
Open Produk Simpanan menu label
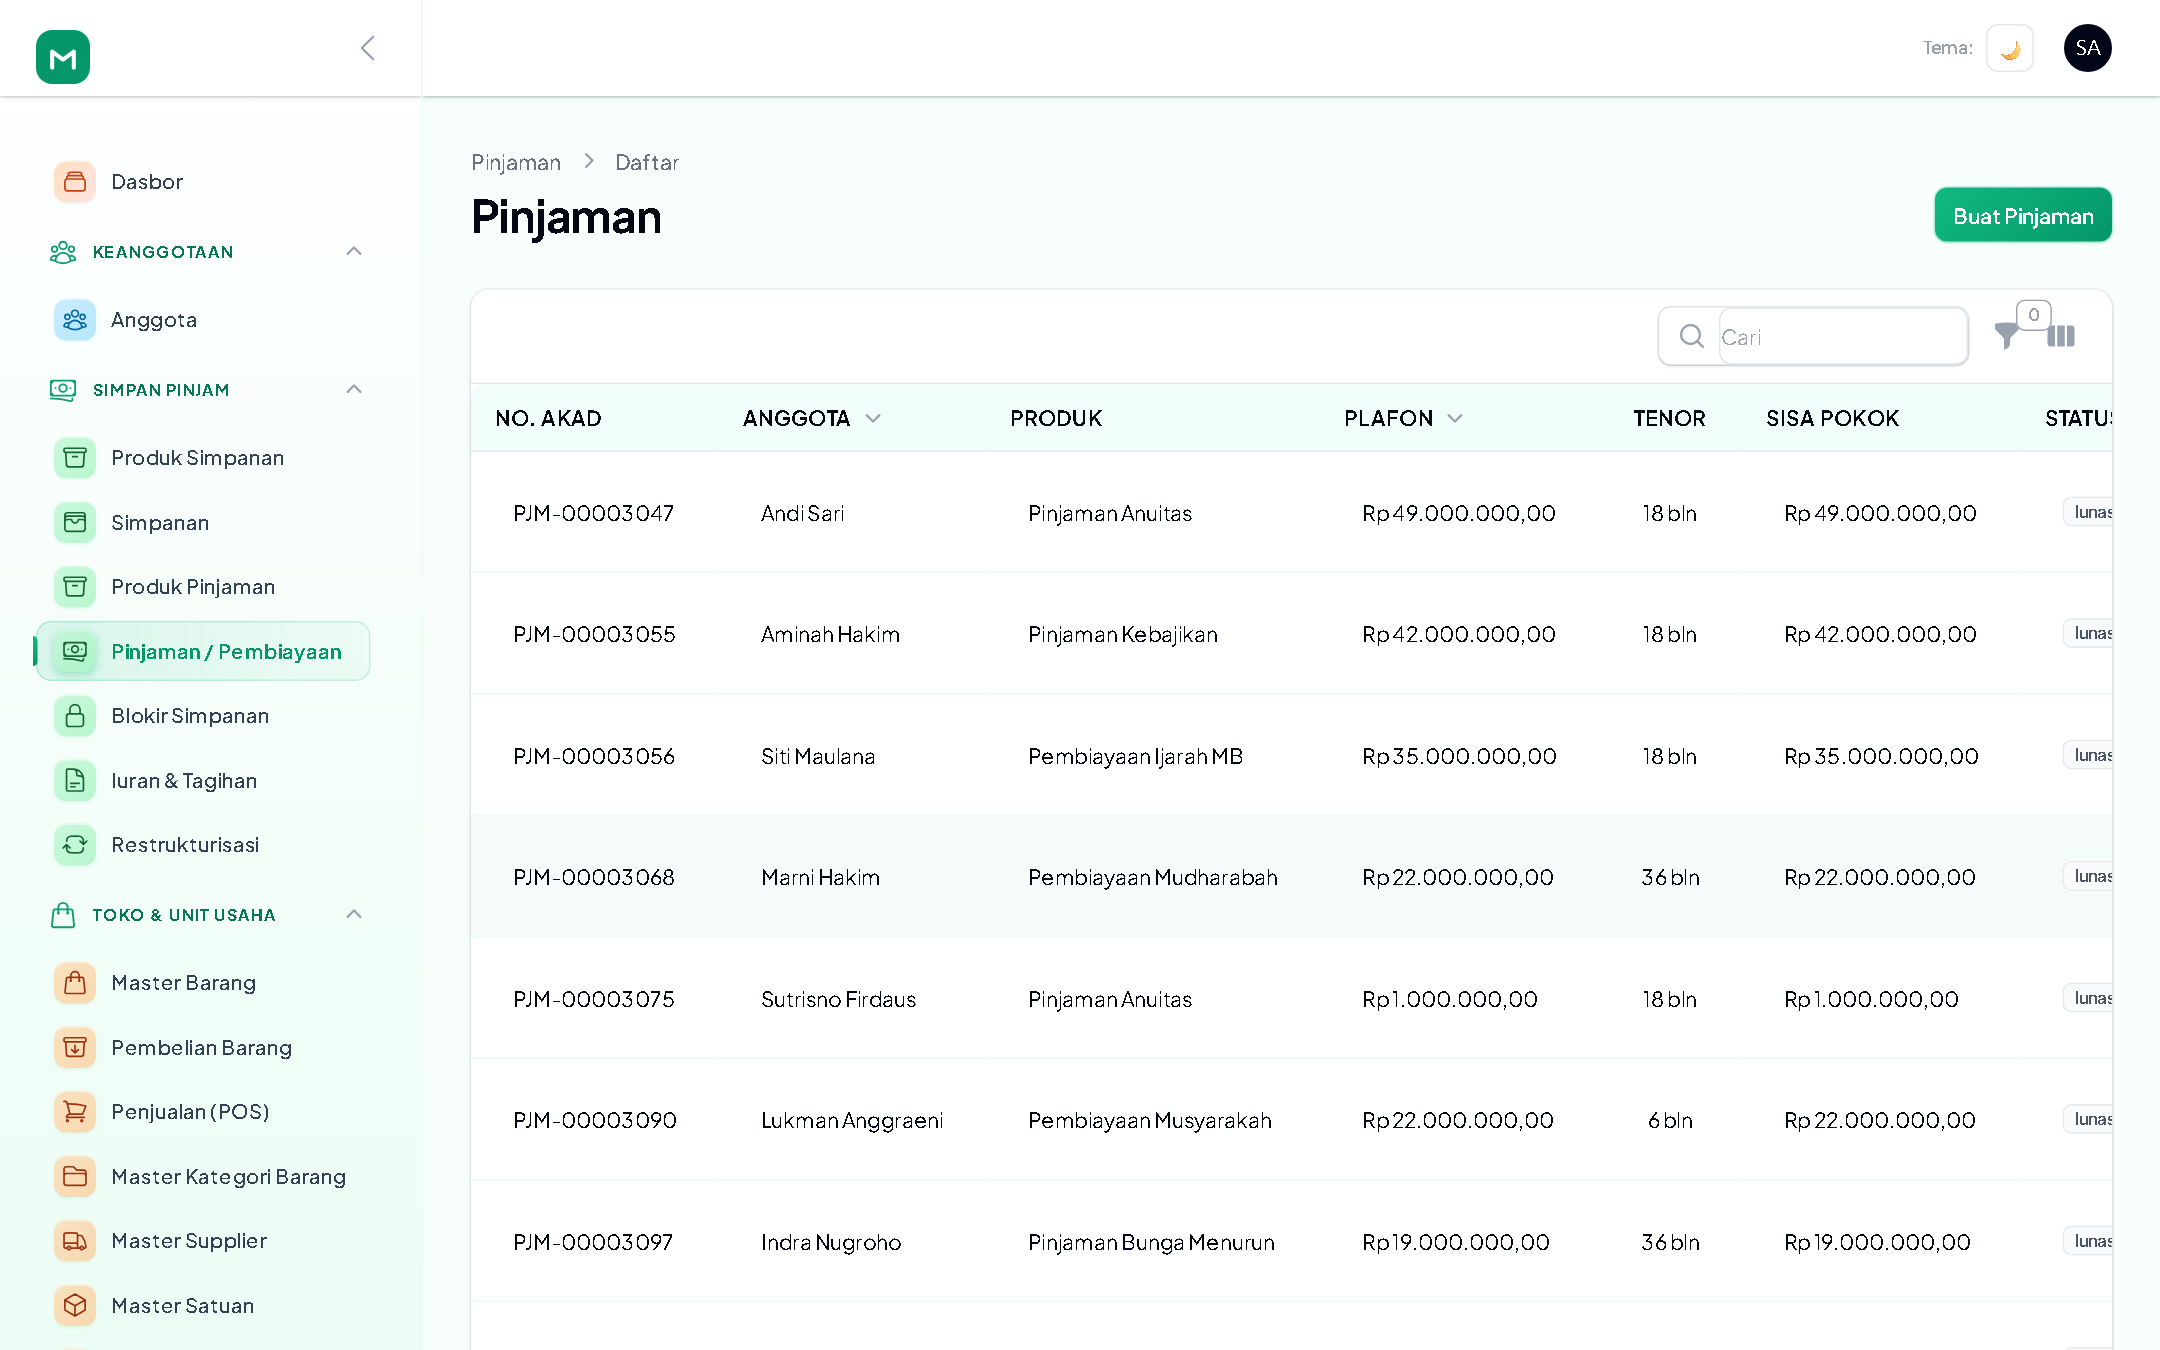click(198, 458)
